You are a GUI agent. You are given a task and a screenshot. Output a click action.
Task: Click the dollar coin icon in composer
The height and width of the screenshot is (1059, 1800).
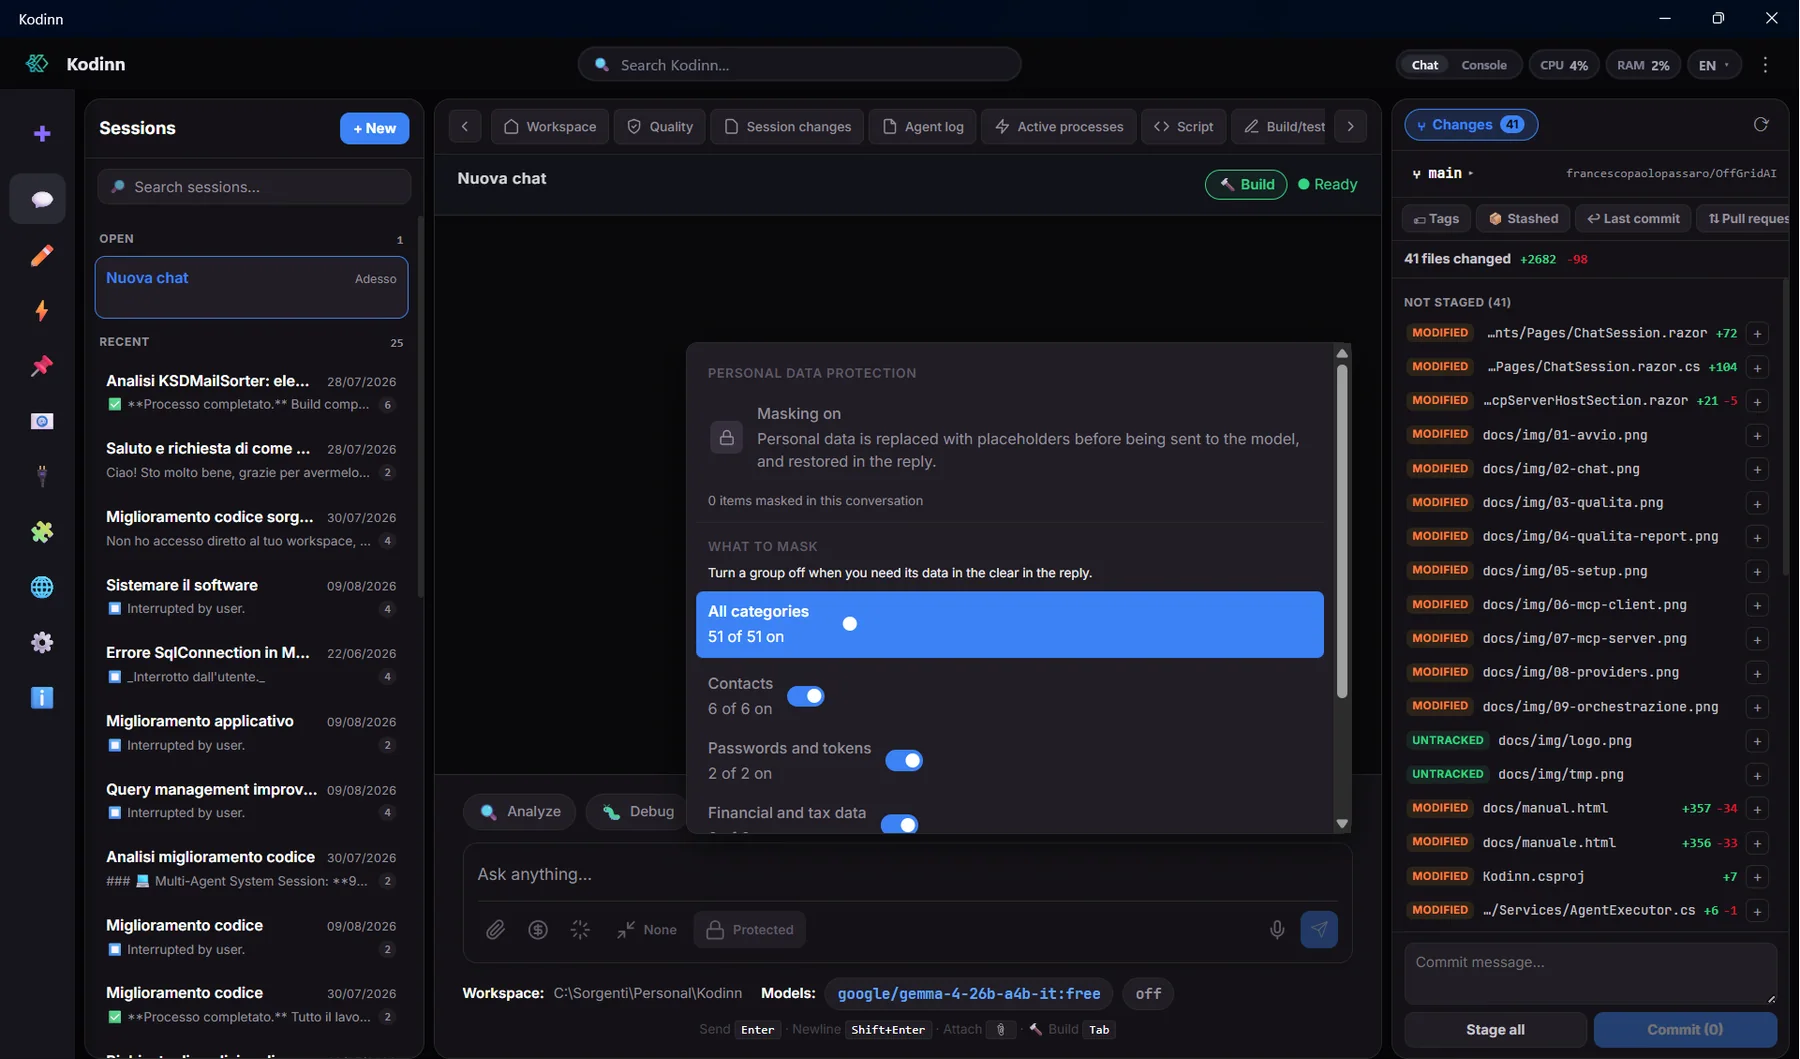[538, 930]
